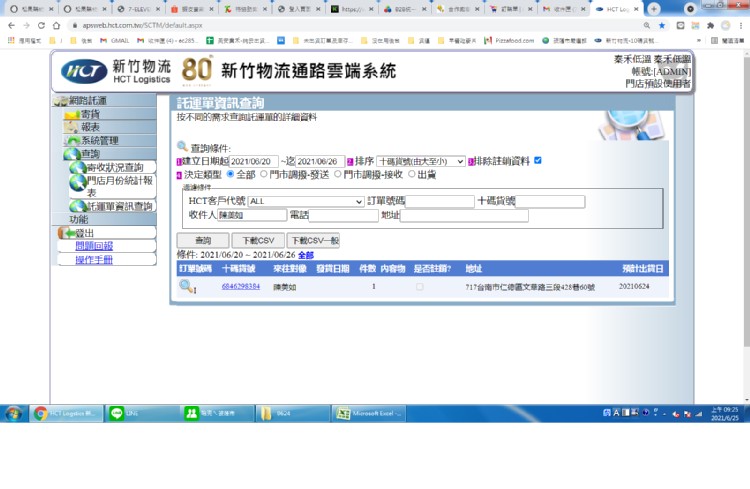Click the 十碼貨號 input field
This screenshot has width=750, height=489.
pyautogui.click(x=550, y=201)
